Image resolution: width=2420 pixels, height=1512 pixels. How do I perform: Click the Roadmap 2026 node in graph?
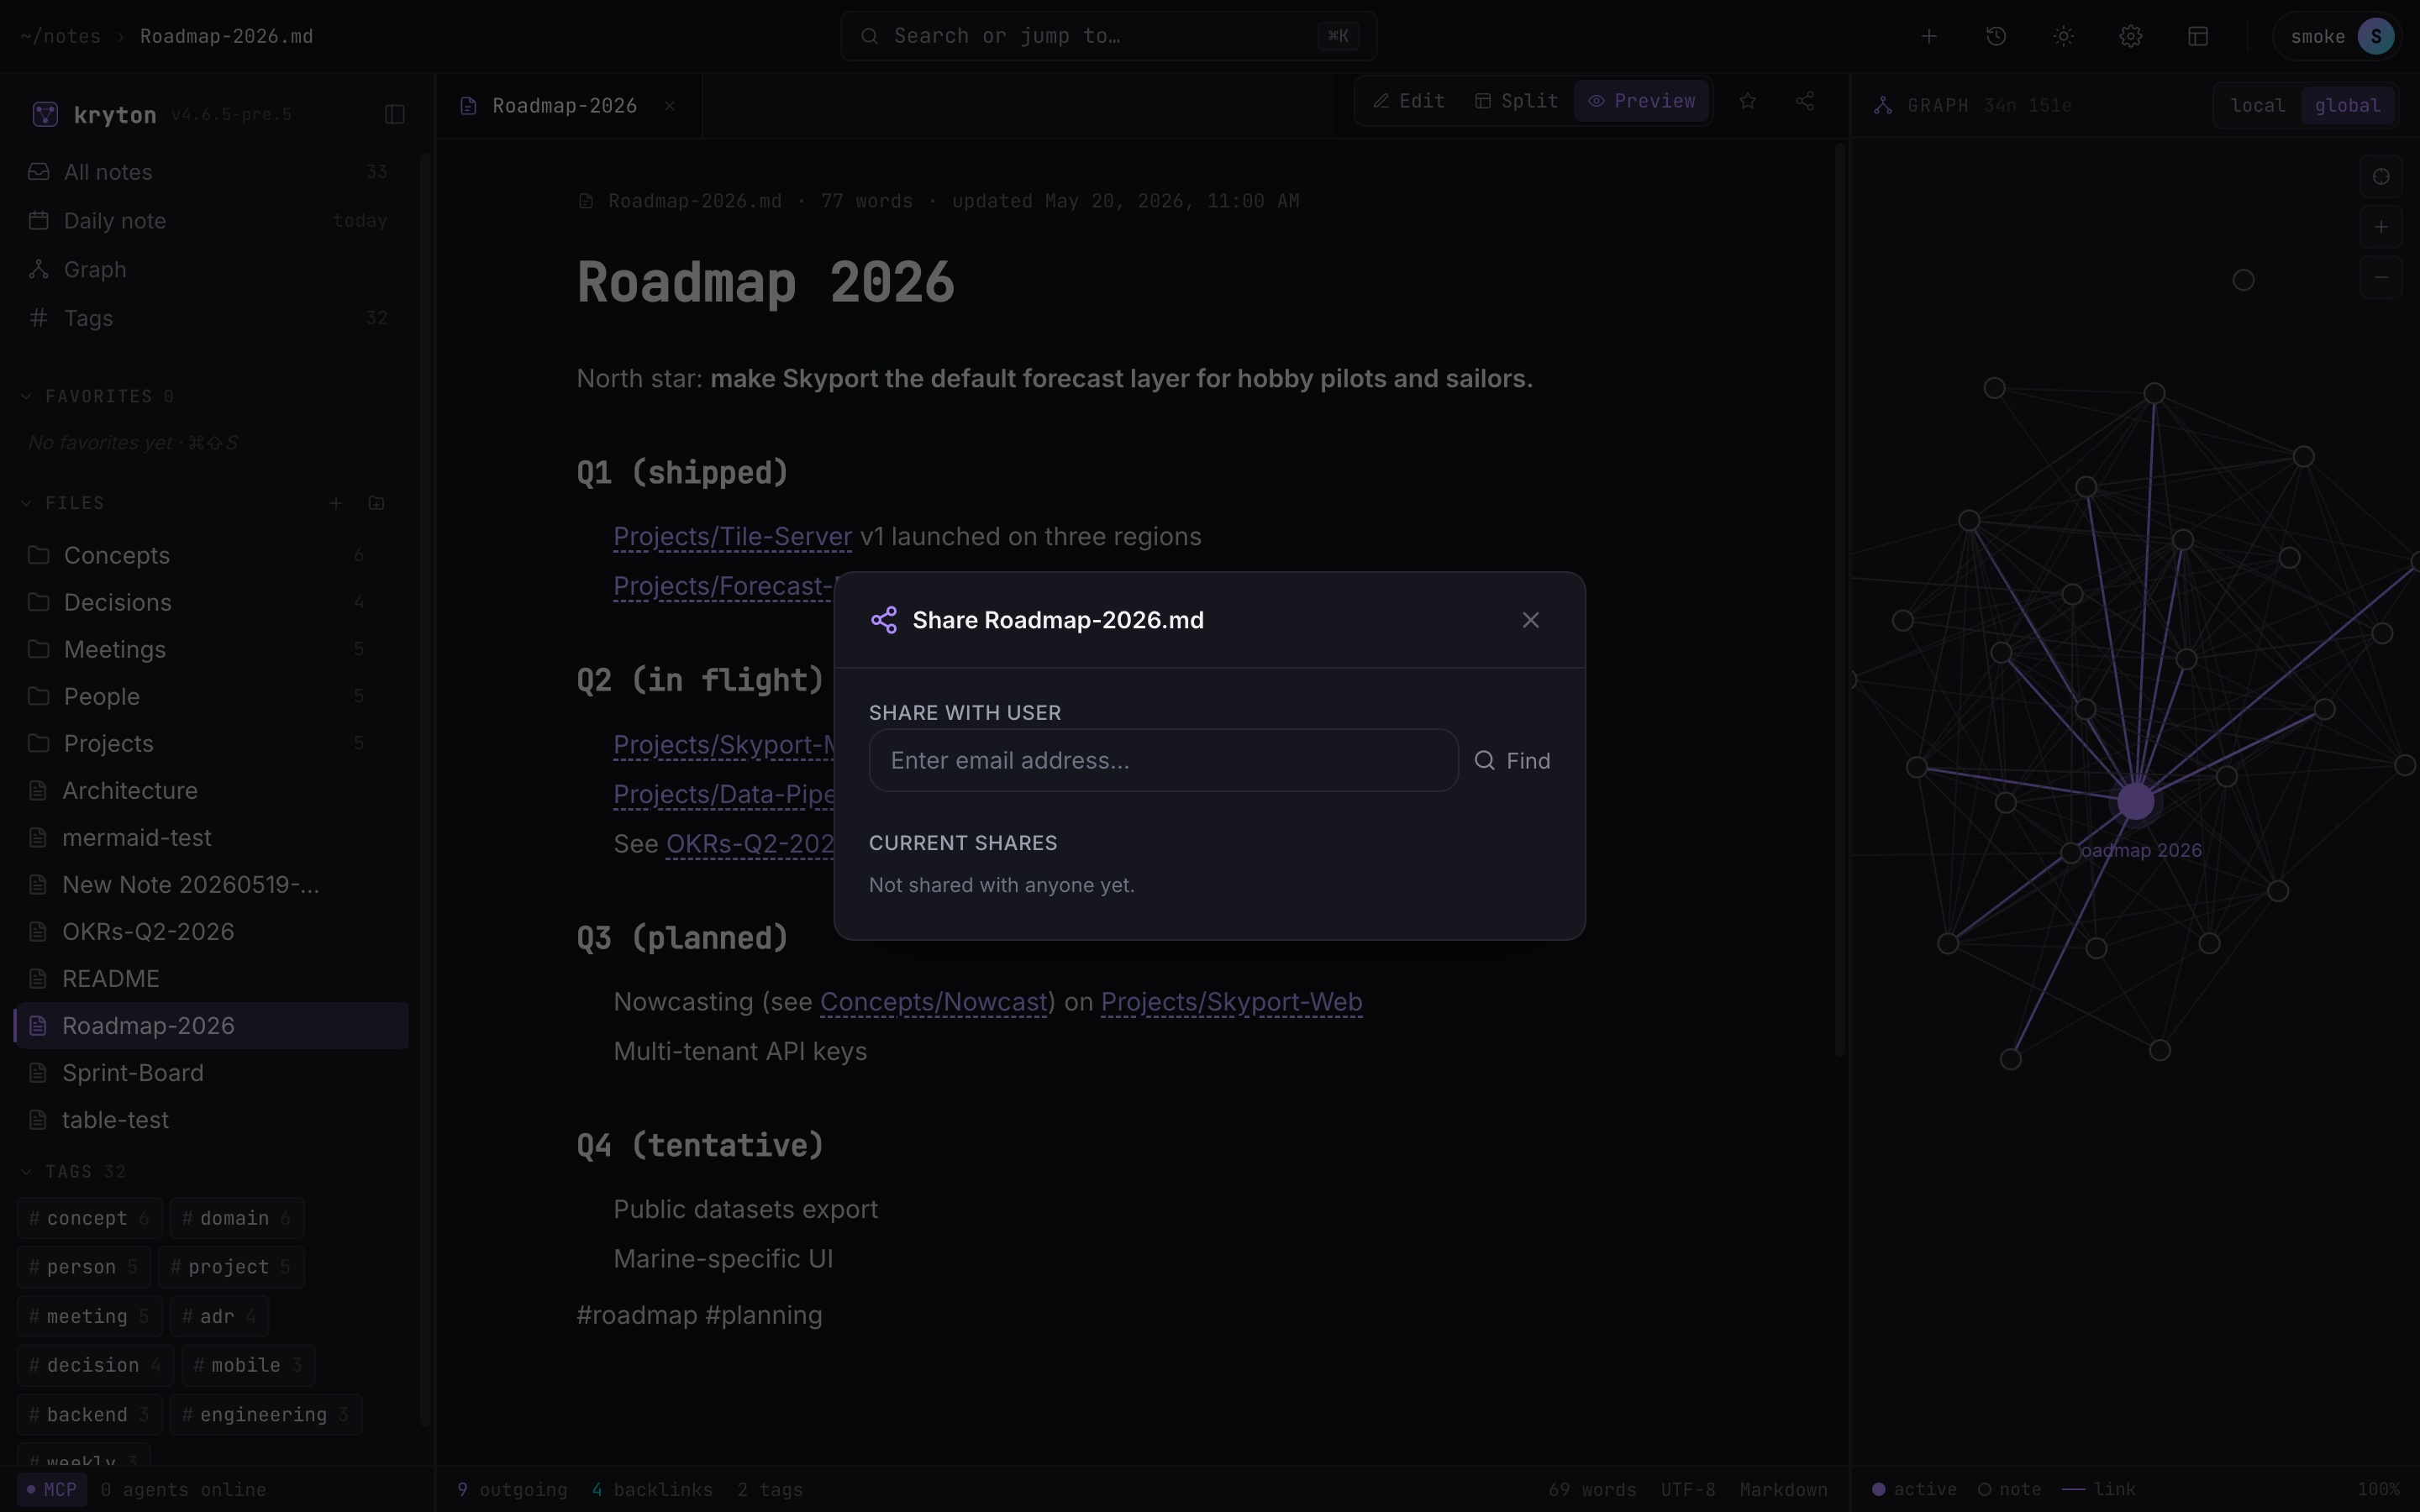tap(2136, 801)
